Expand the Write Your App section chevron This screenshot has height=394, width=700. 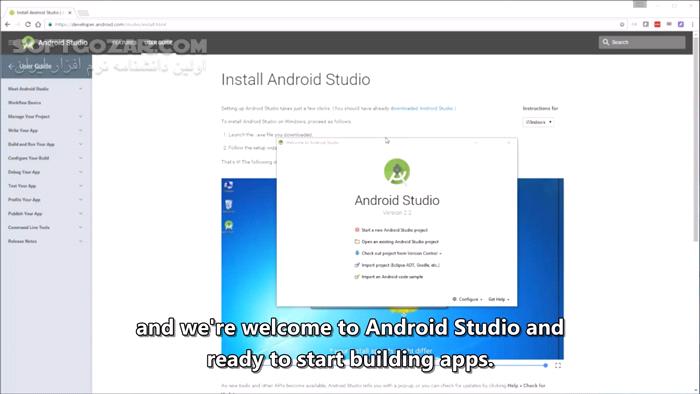coord(80,130)
